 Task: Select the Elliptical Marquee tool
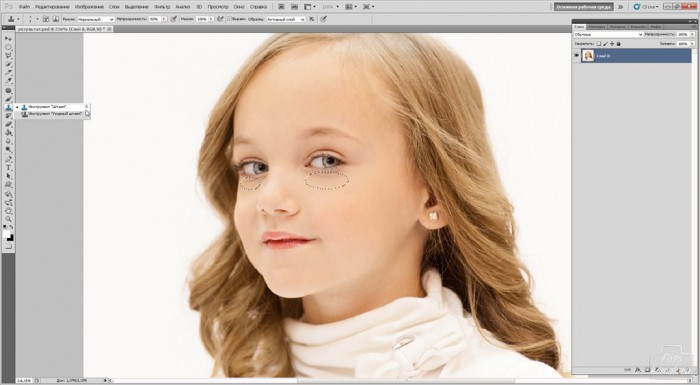pos(8,47)
